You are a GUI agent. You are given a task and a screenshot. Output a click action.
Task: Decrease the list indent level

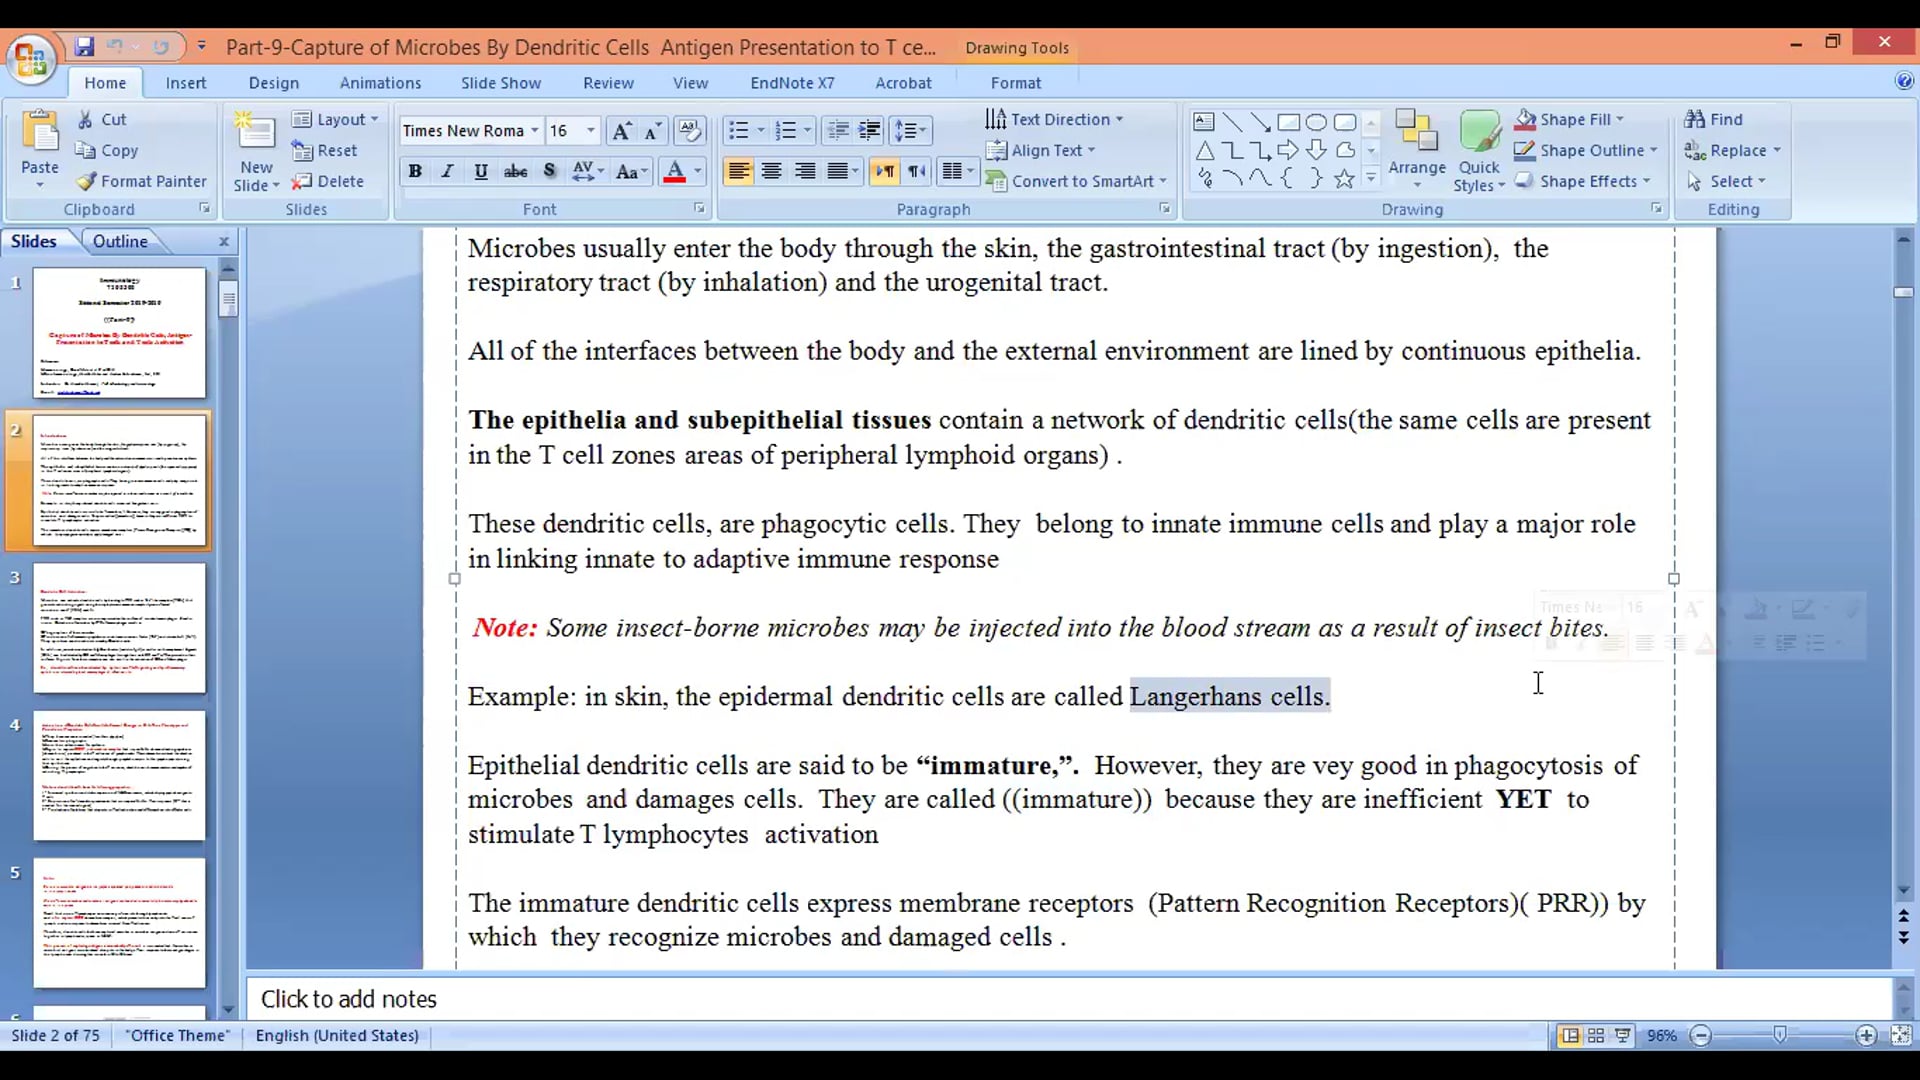click(x=838, y=131)
